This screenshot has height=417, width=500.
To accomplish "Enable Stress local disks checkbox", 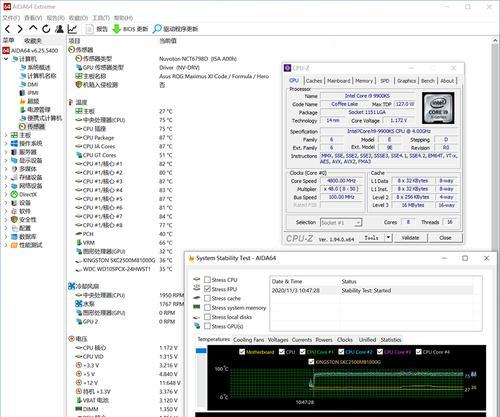I will 207,317.
